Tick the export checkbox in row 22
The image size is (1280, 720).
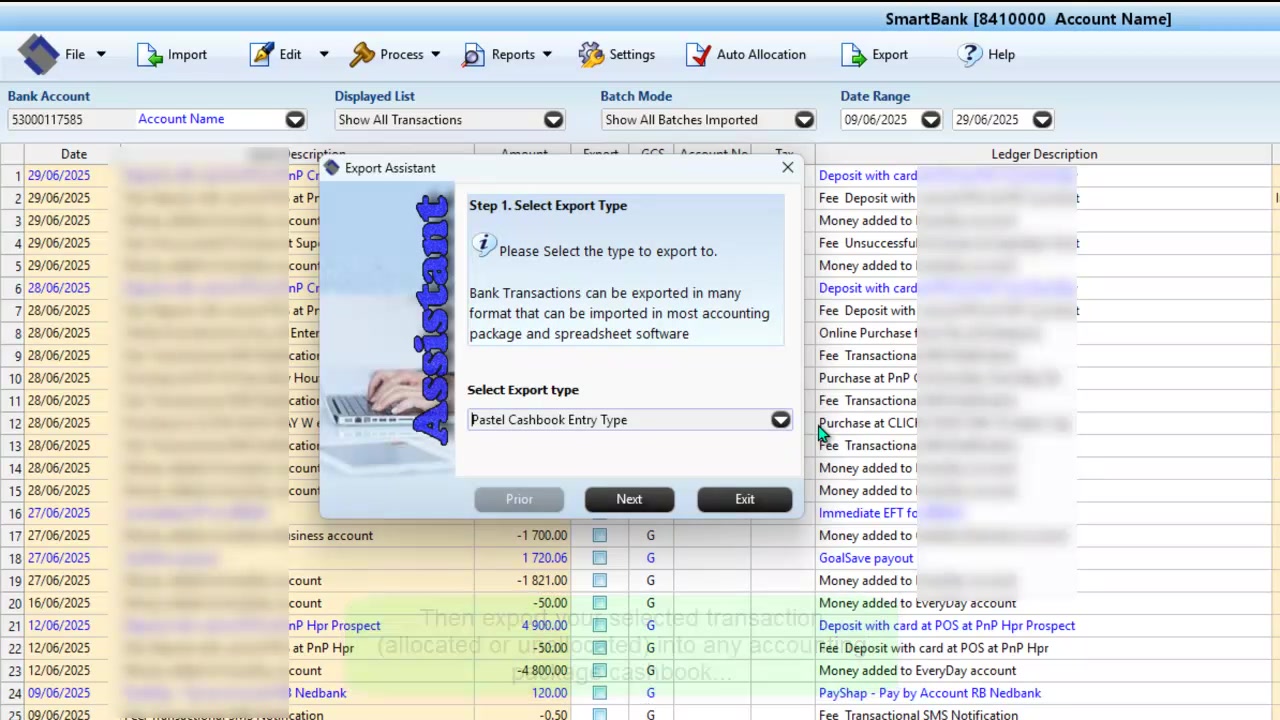[x=599, y=648]
